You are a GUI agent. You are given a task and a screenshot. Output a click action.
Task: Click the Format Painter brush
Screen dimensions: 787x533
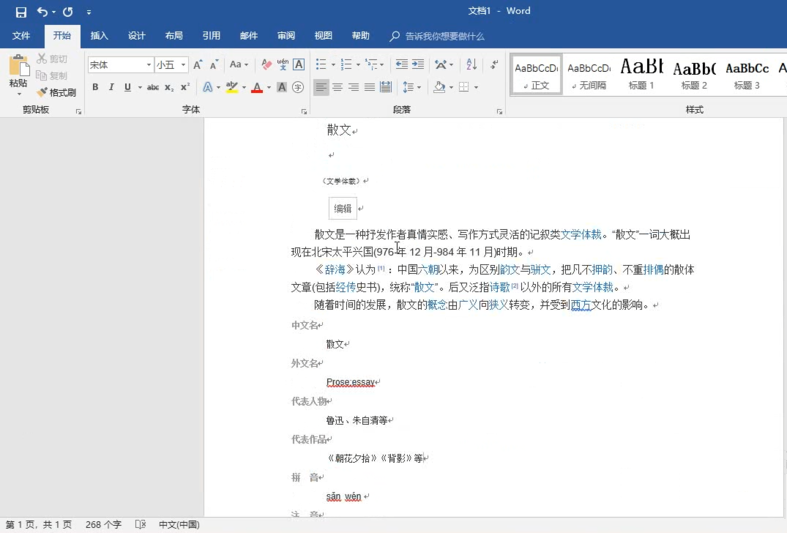tap(56, 92)
